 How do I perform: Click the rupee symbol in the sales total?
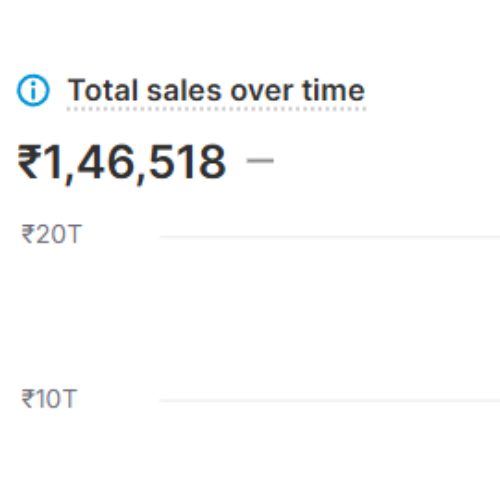coord(29,162)
